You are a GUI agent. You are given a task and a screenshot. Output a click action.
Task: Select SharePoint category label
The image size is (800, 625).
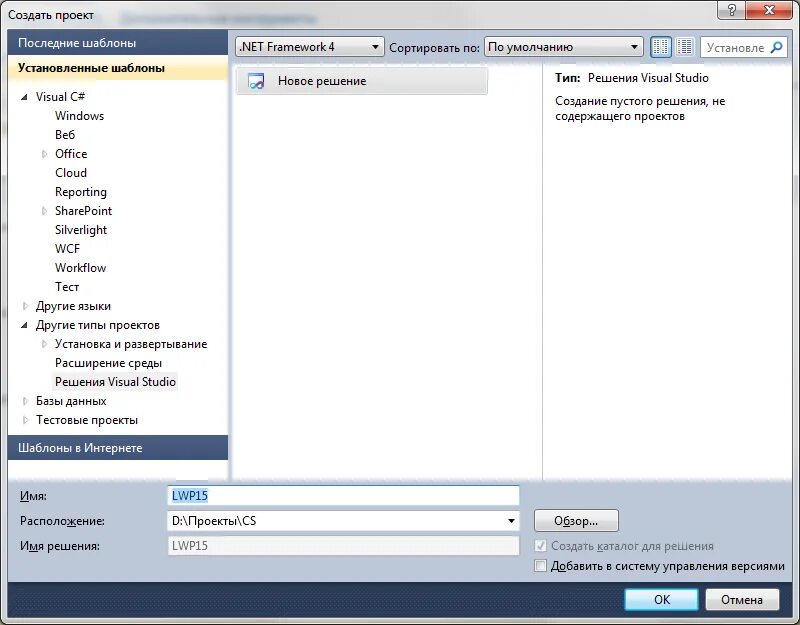(83, 211)
